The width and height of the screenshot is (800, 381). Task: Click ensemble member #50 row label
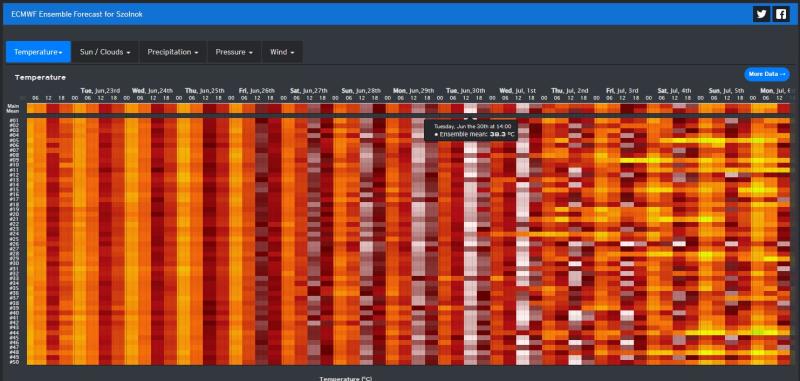click(14, 362)
